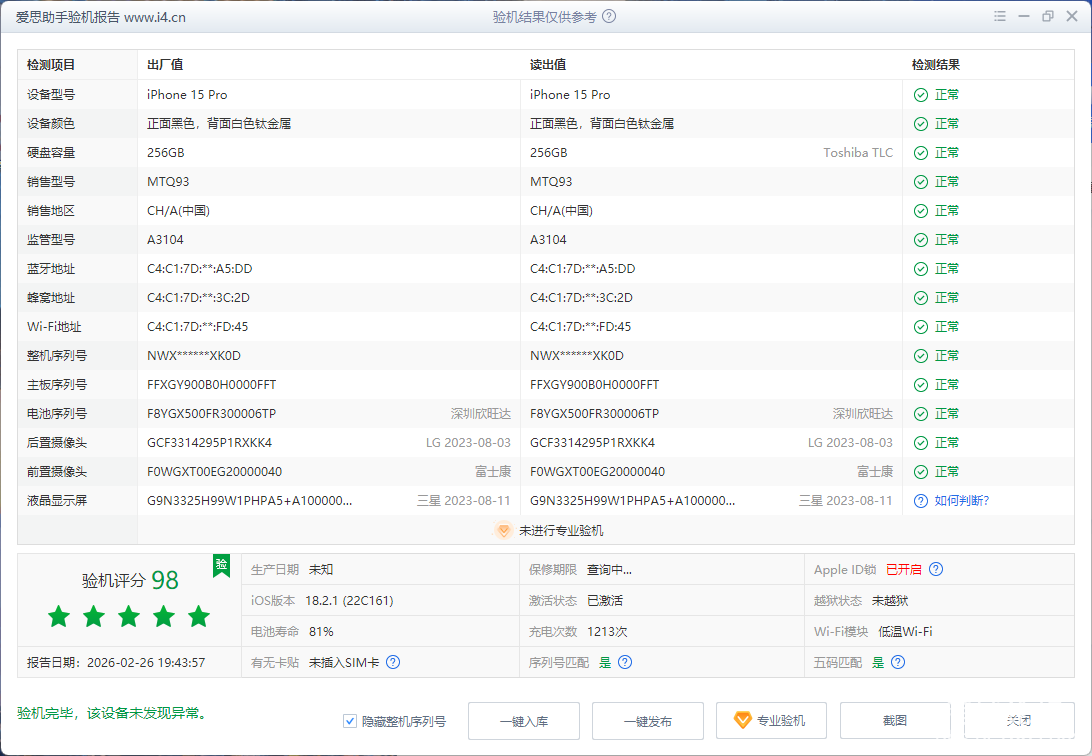
Task: Click the question icon in 液晶显示屏 row
Action: coord(920,501)
